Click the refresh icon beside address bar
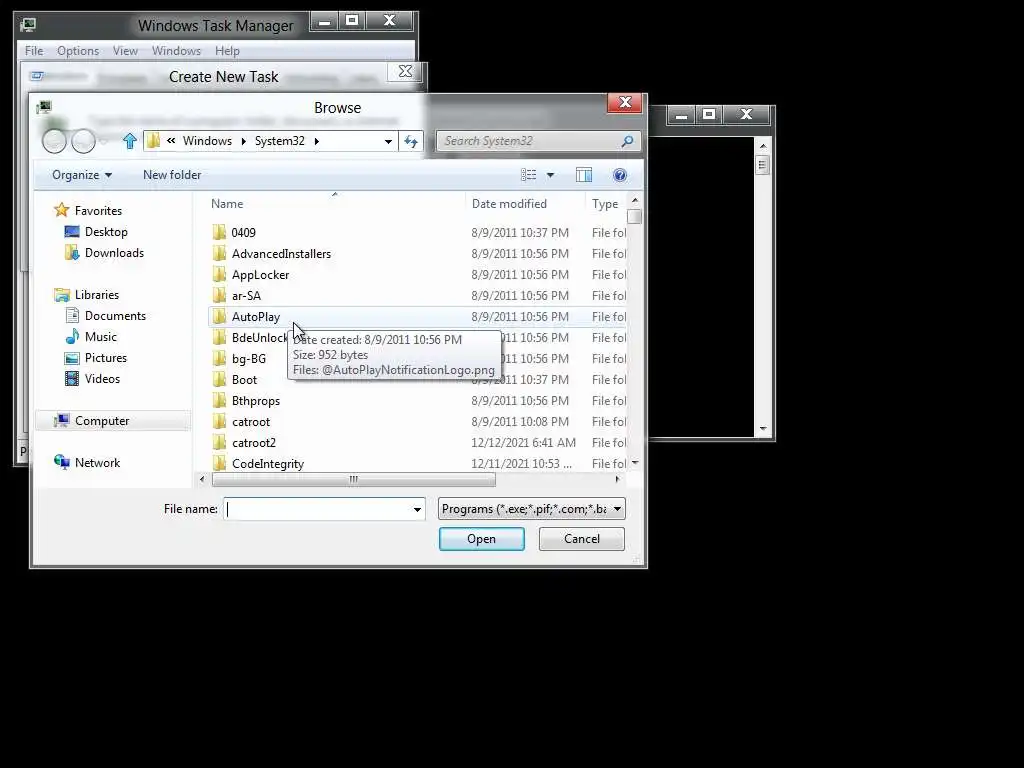This screenshot has height=768, width=1024. coord(411,141)
